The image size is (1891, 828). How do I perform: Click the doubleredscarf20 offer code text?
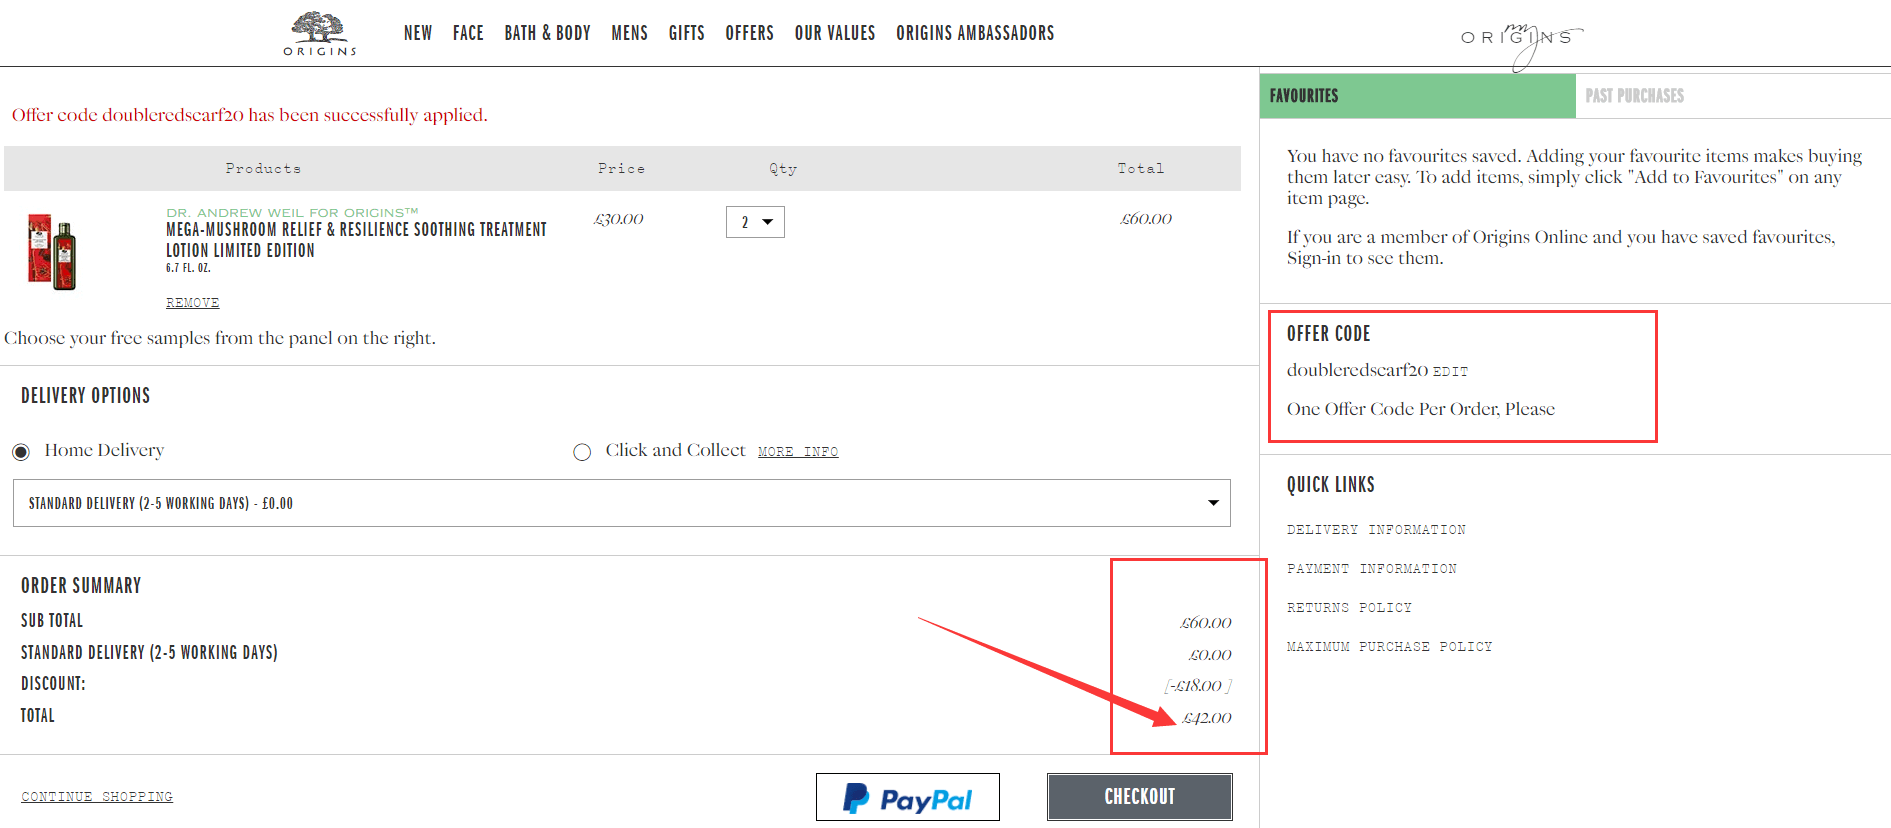pyautogui.click(x=1357, y=370)
